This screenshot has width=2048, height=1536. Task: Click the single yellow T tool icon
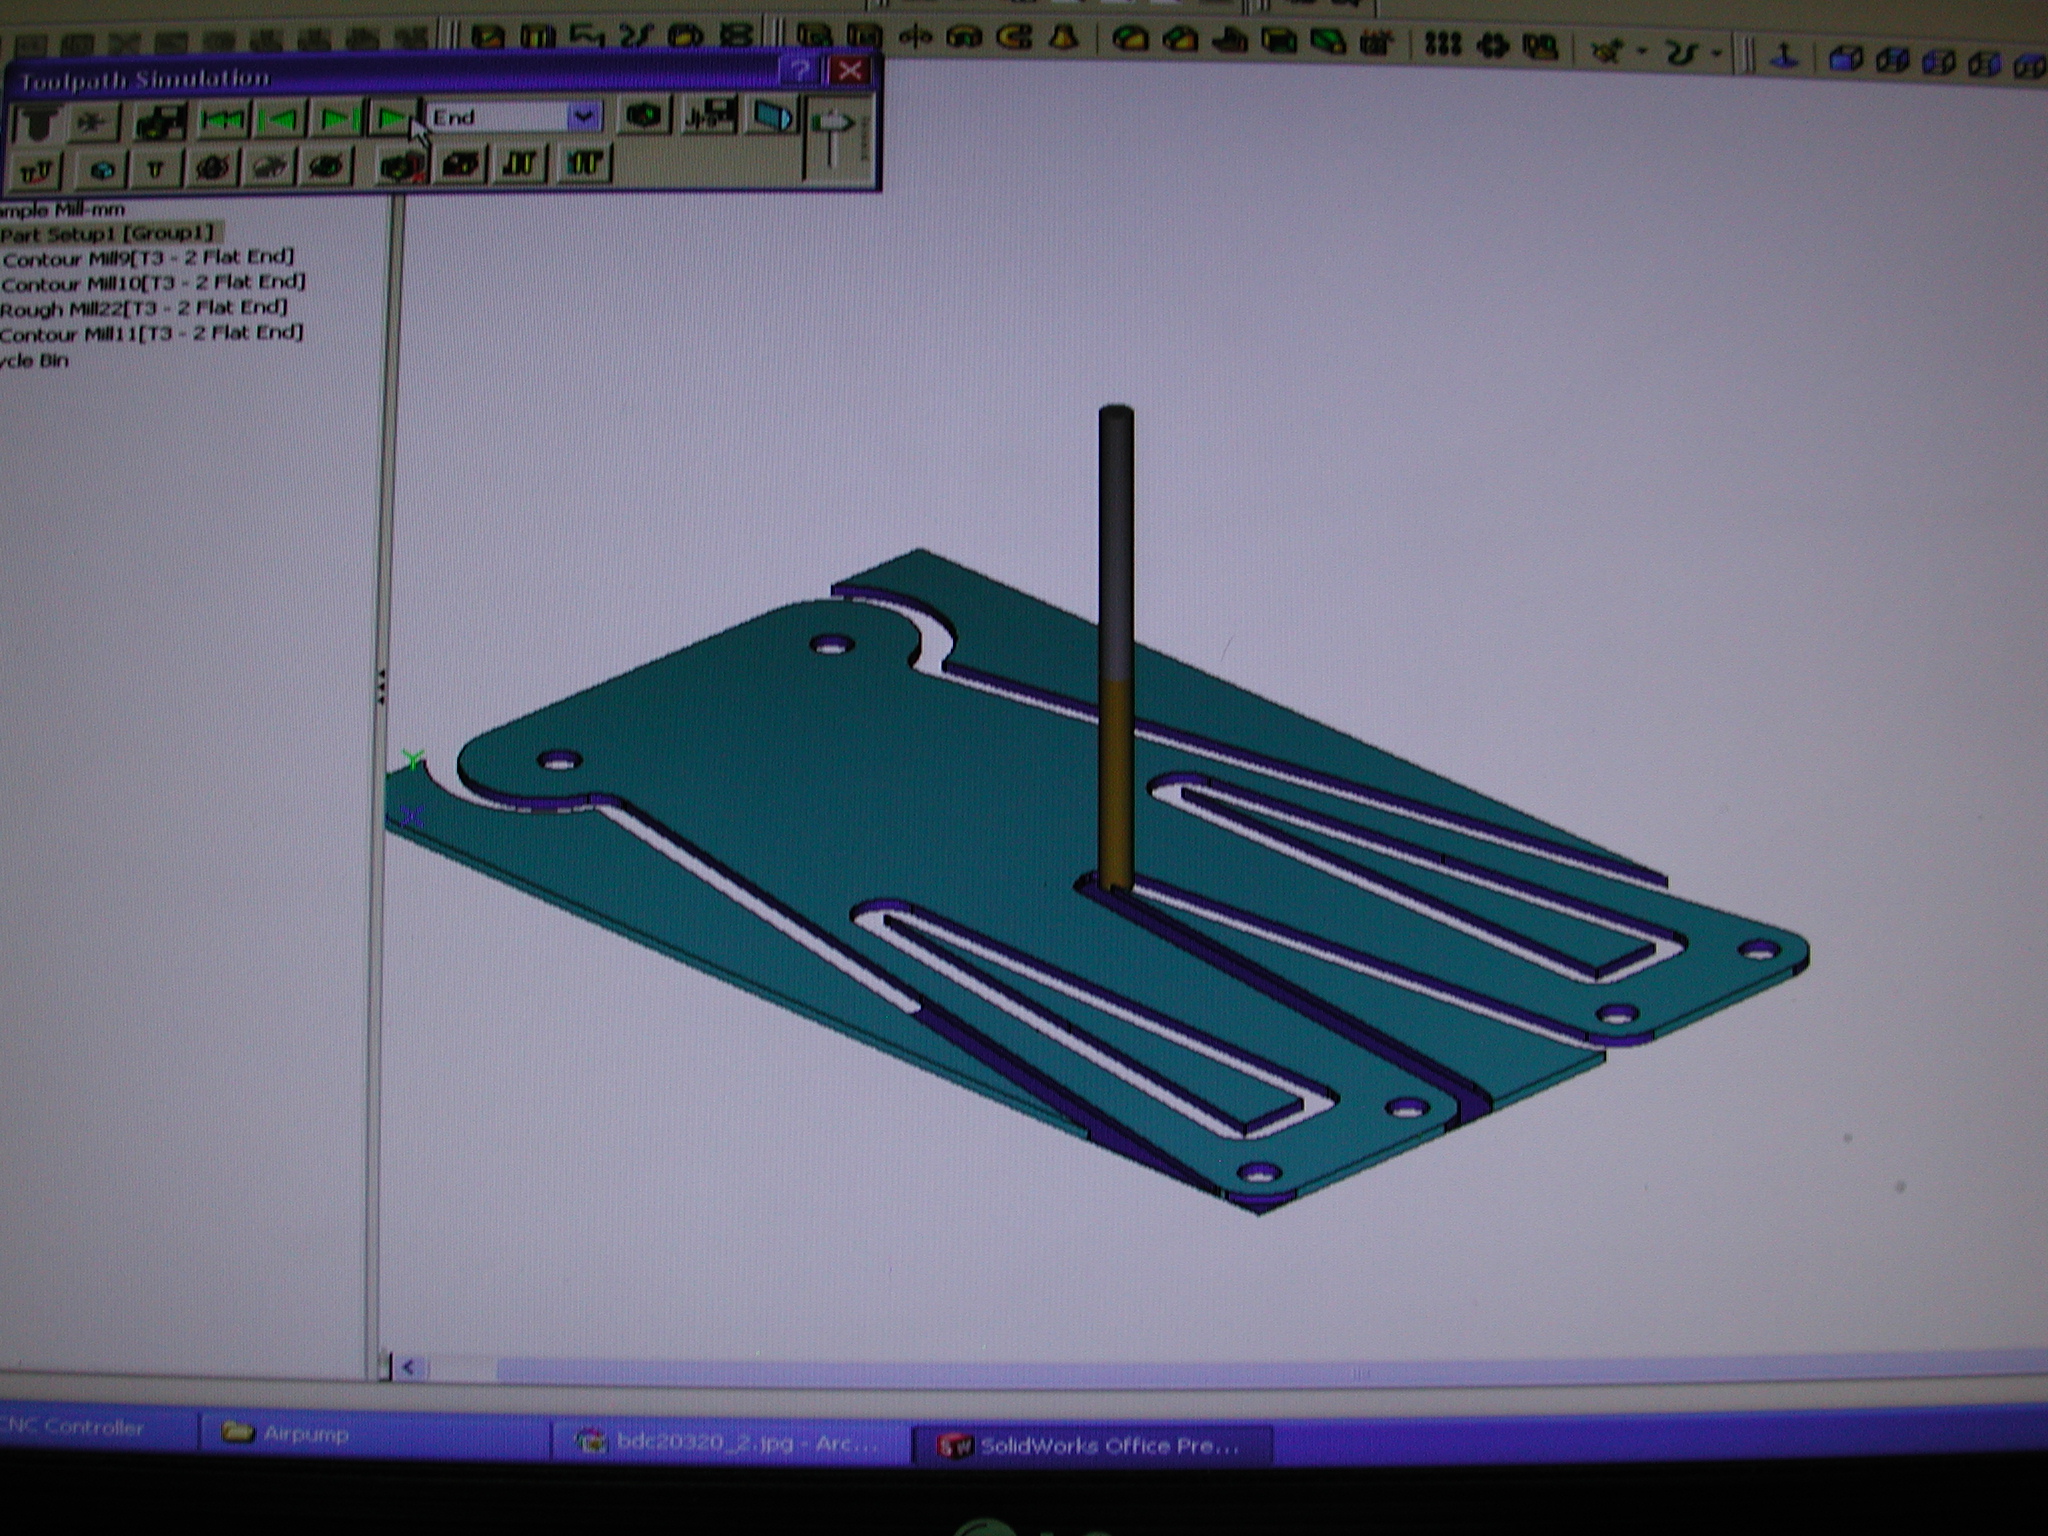[155, 169]
